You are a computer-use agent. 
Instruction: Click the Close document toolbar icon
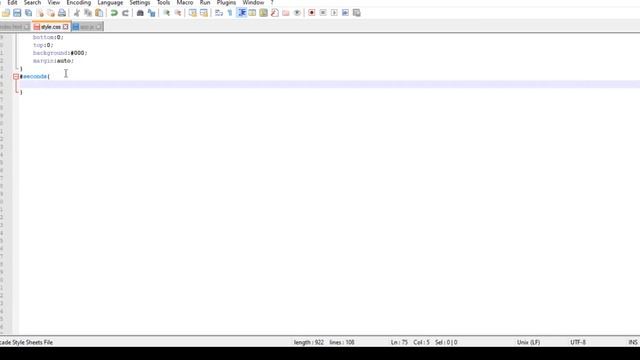[40, 13]
